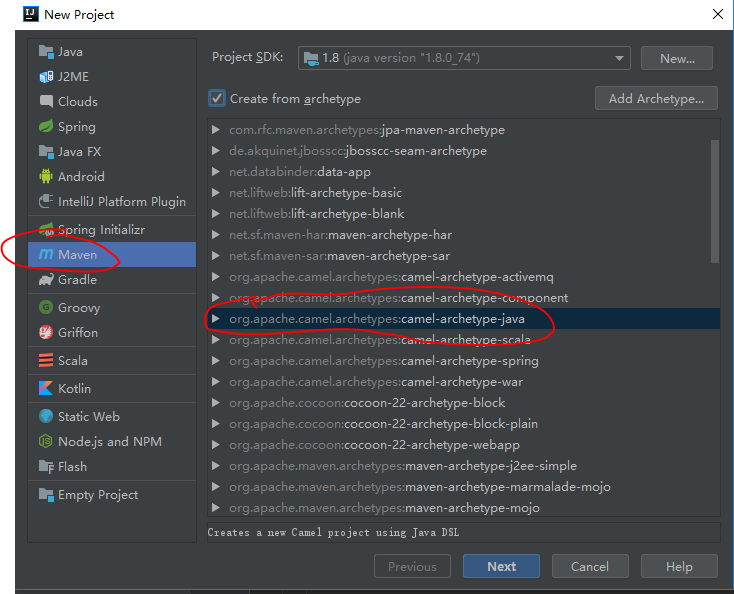Click the Kotlin K icon
The height and width of the screenshot is (594, 734).
coord(46,388)
